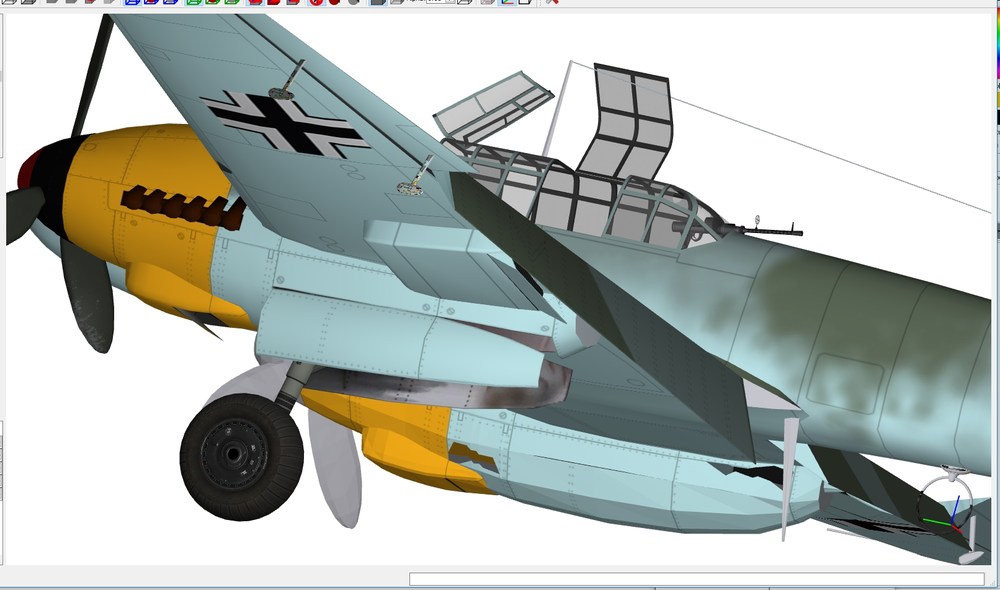Click the third blue wireframe cube icon

(170, 2)
